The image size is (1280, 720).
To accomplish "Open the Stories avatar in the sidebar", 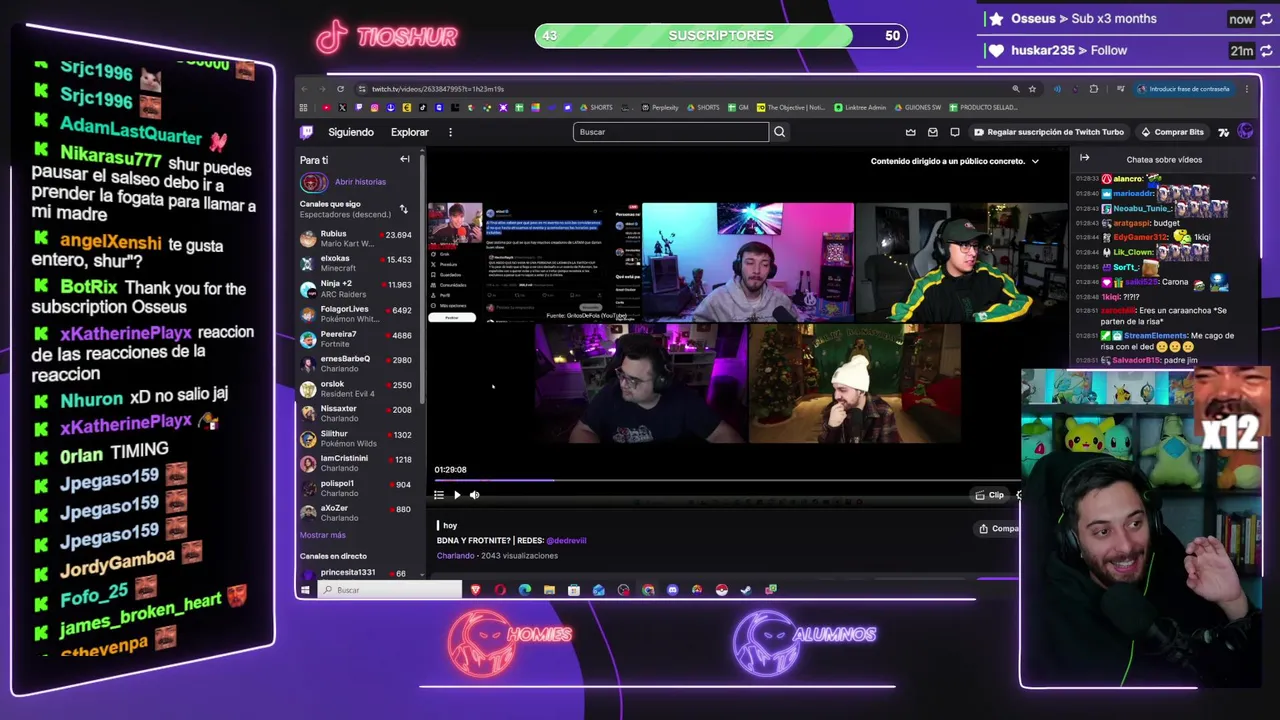I will tap(314, 182).
